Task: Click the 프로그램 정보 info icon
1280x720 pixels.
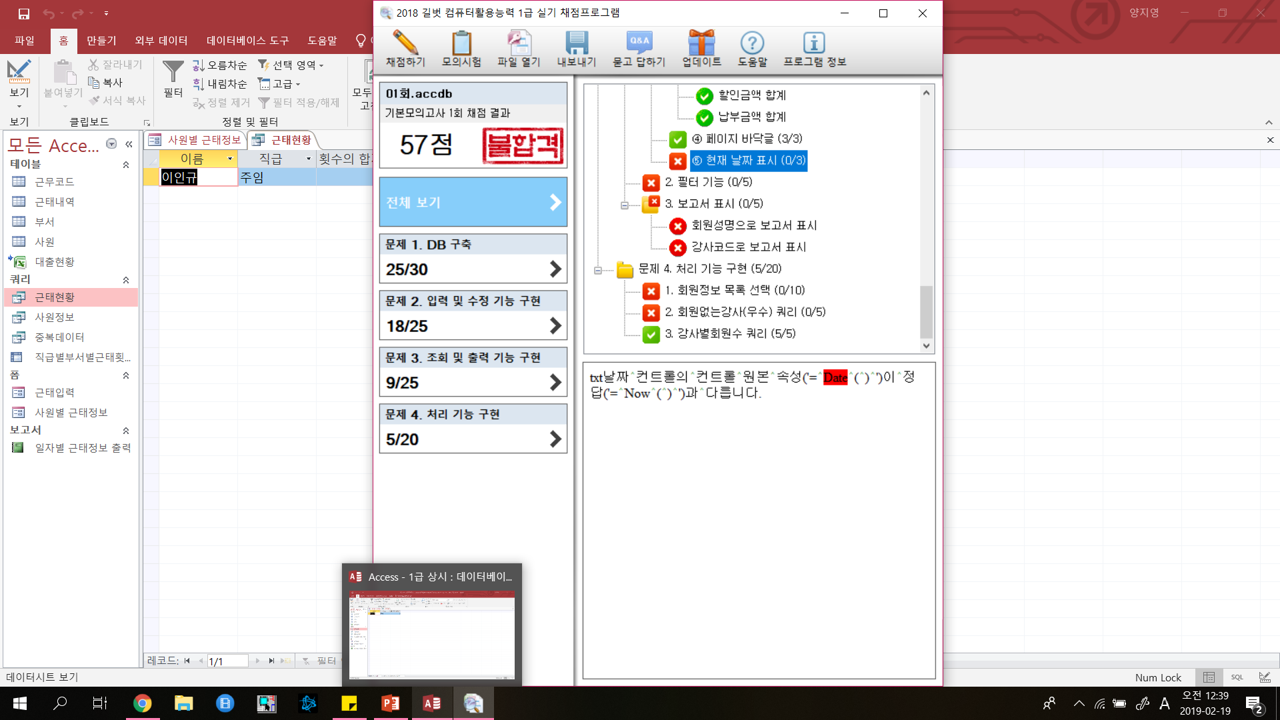Action: 814,48
